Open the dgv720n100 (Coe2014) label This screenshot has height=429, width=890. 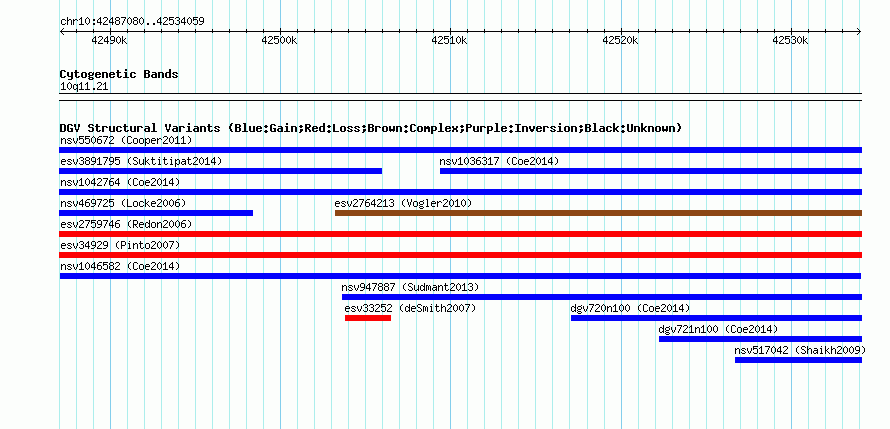630,308
